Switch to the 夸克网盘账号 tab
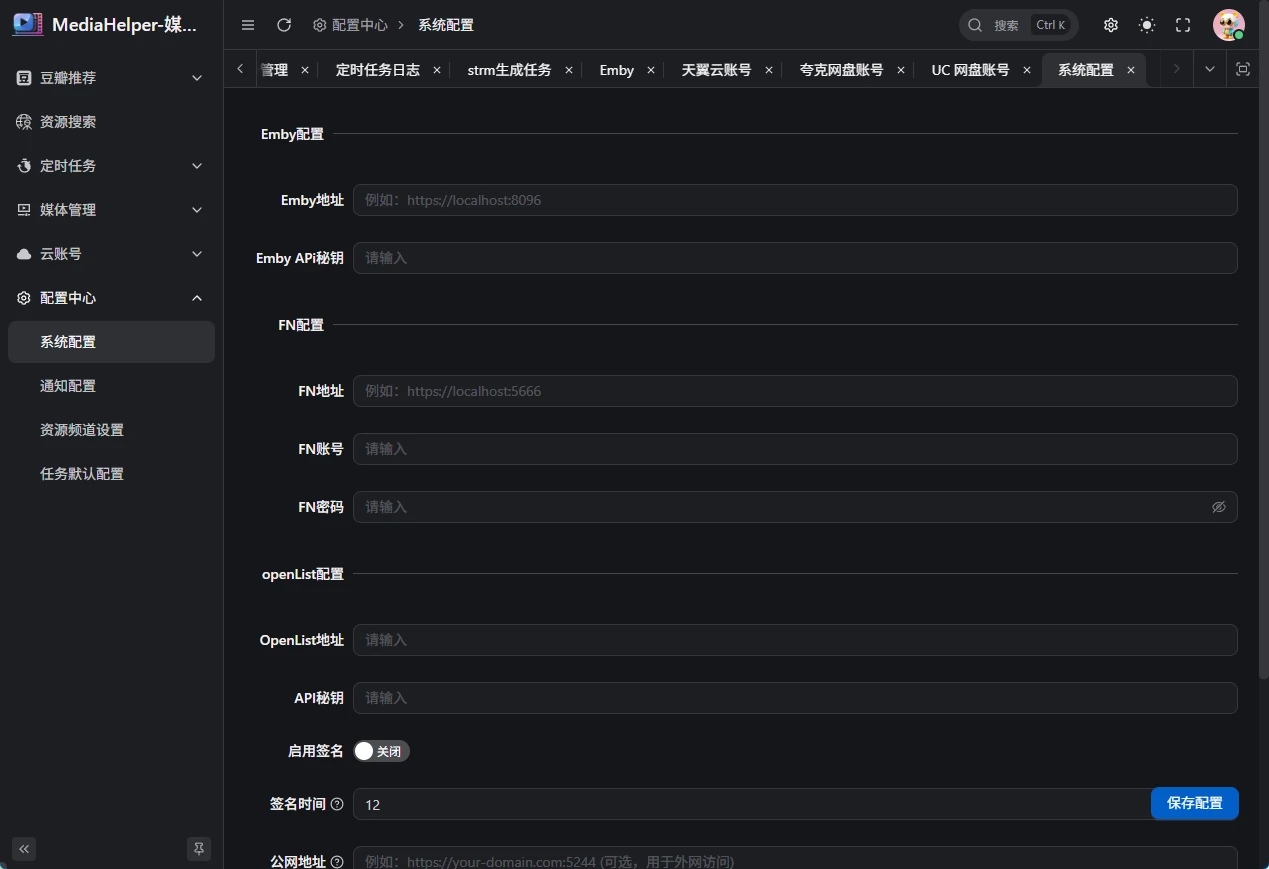This screenshot has height=869, width=1269. pos(841,70)
